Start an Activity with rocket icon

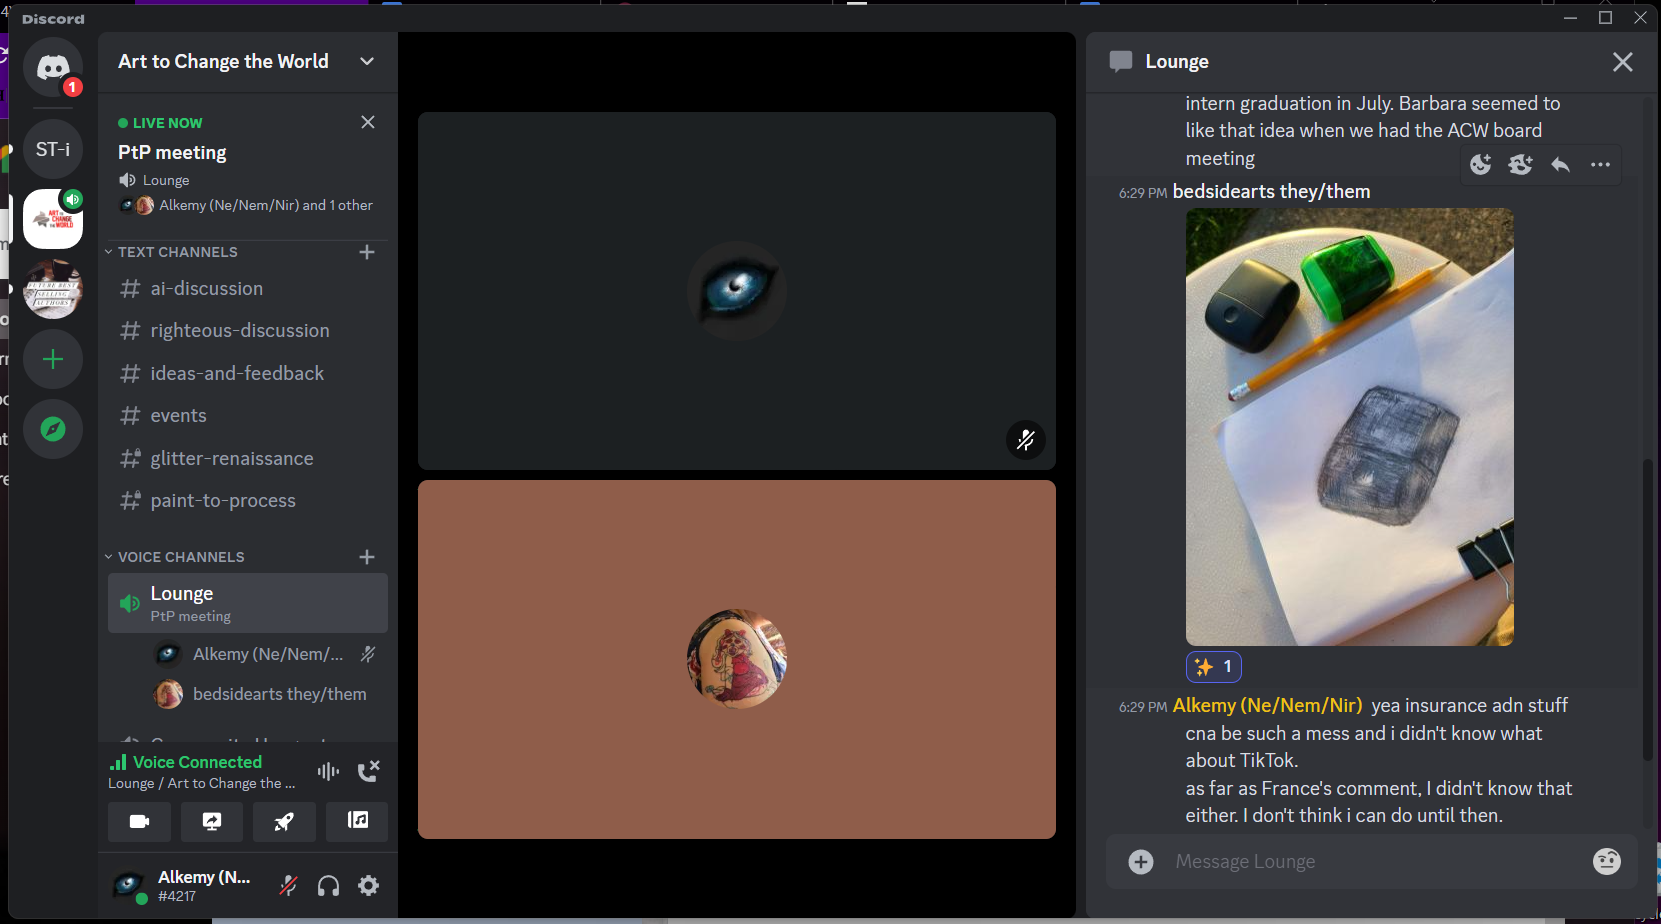click(x=284, y=822)
